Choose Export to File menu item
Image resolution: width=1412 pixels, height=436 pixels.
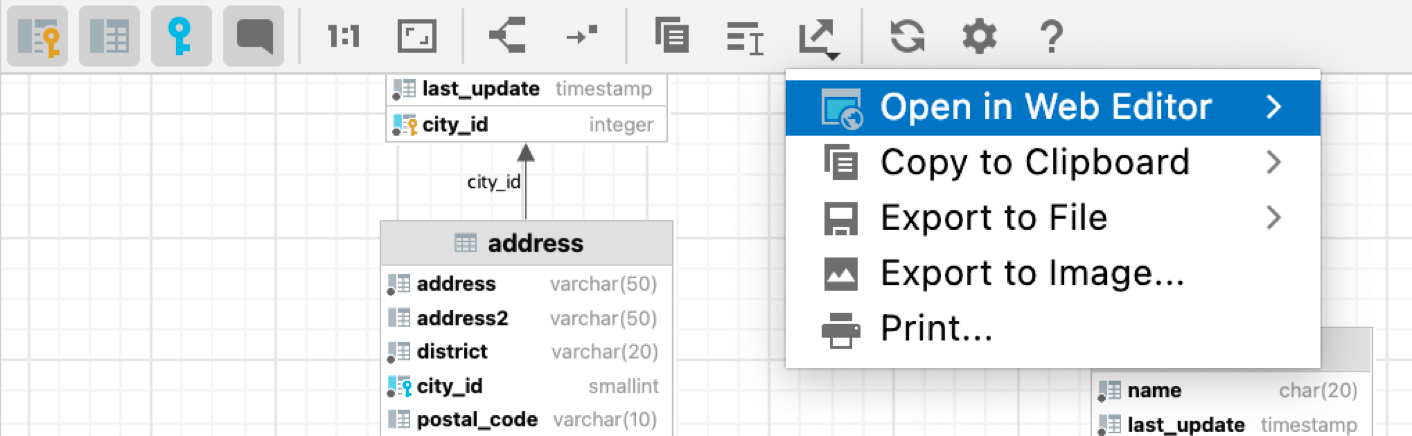1053,218
